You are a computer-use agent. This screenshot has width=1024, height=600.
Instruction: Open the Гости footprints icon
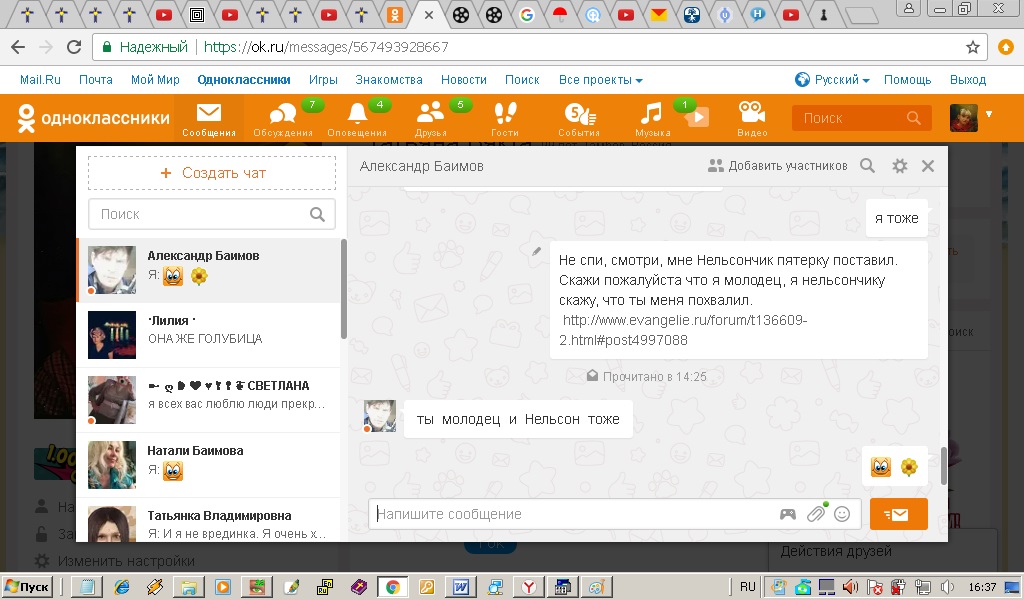[505, 116]
